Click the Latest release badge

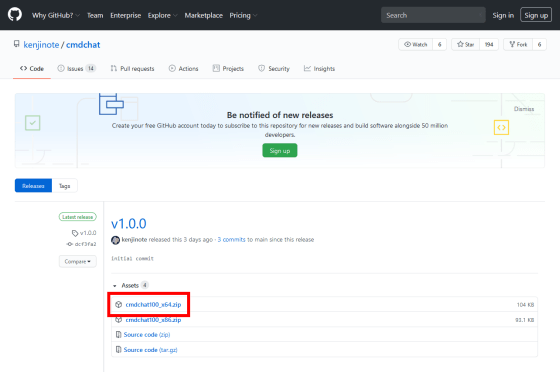[78, 217]
